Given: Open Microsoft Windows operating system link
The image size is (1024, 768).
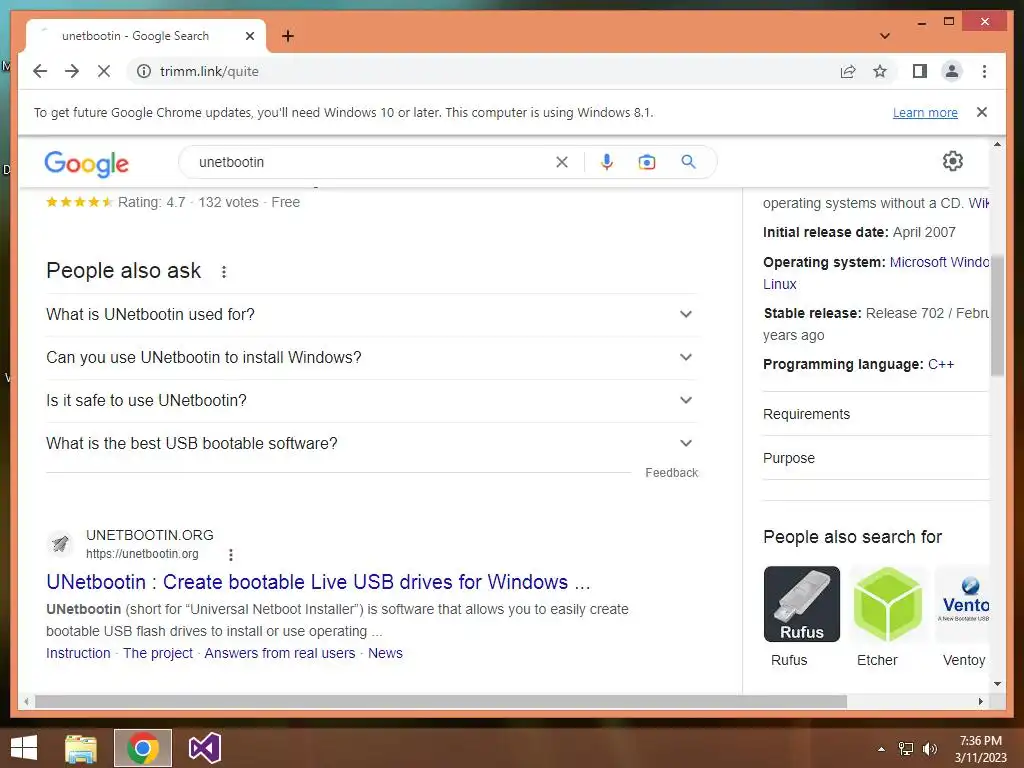Looking at the screenshot, I should [x=939, y=262].
